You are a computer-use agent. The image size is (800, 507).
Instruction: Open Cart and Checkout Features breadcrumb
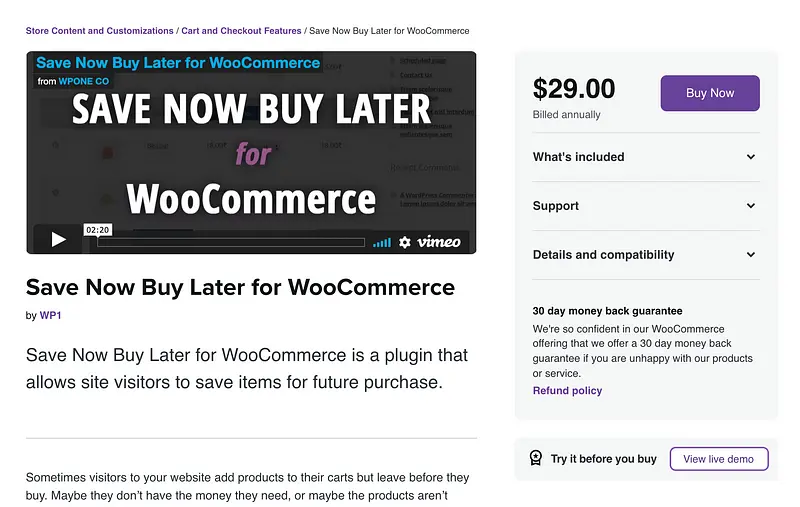click(241, 31)
